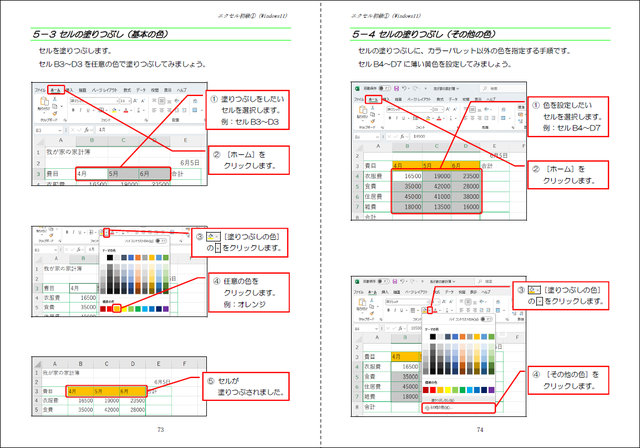Click Format Painter brush in 5-3 step ① screenshot
The height and width of the screenshot is (448, 640).
pos(55,113)
